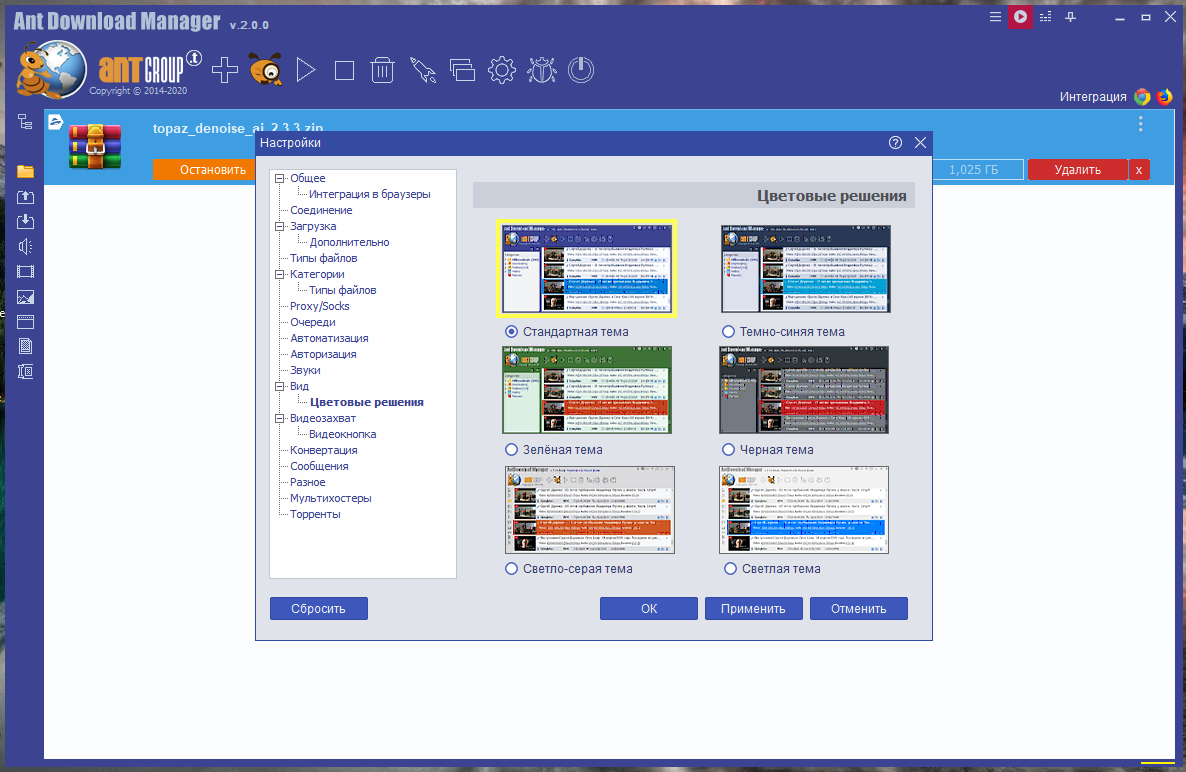
Task: Click the bug report toolbar icon
Action: point(542,70)
